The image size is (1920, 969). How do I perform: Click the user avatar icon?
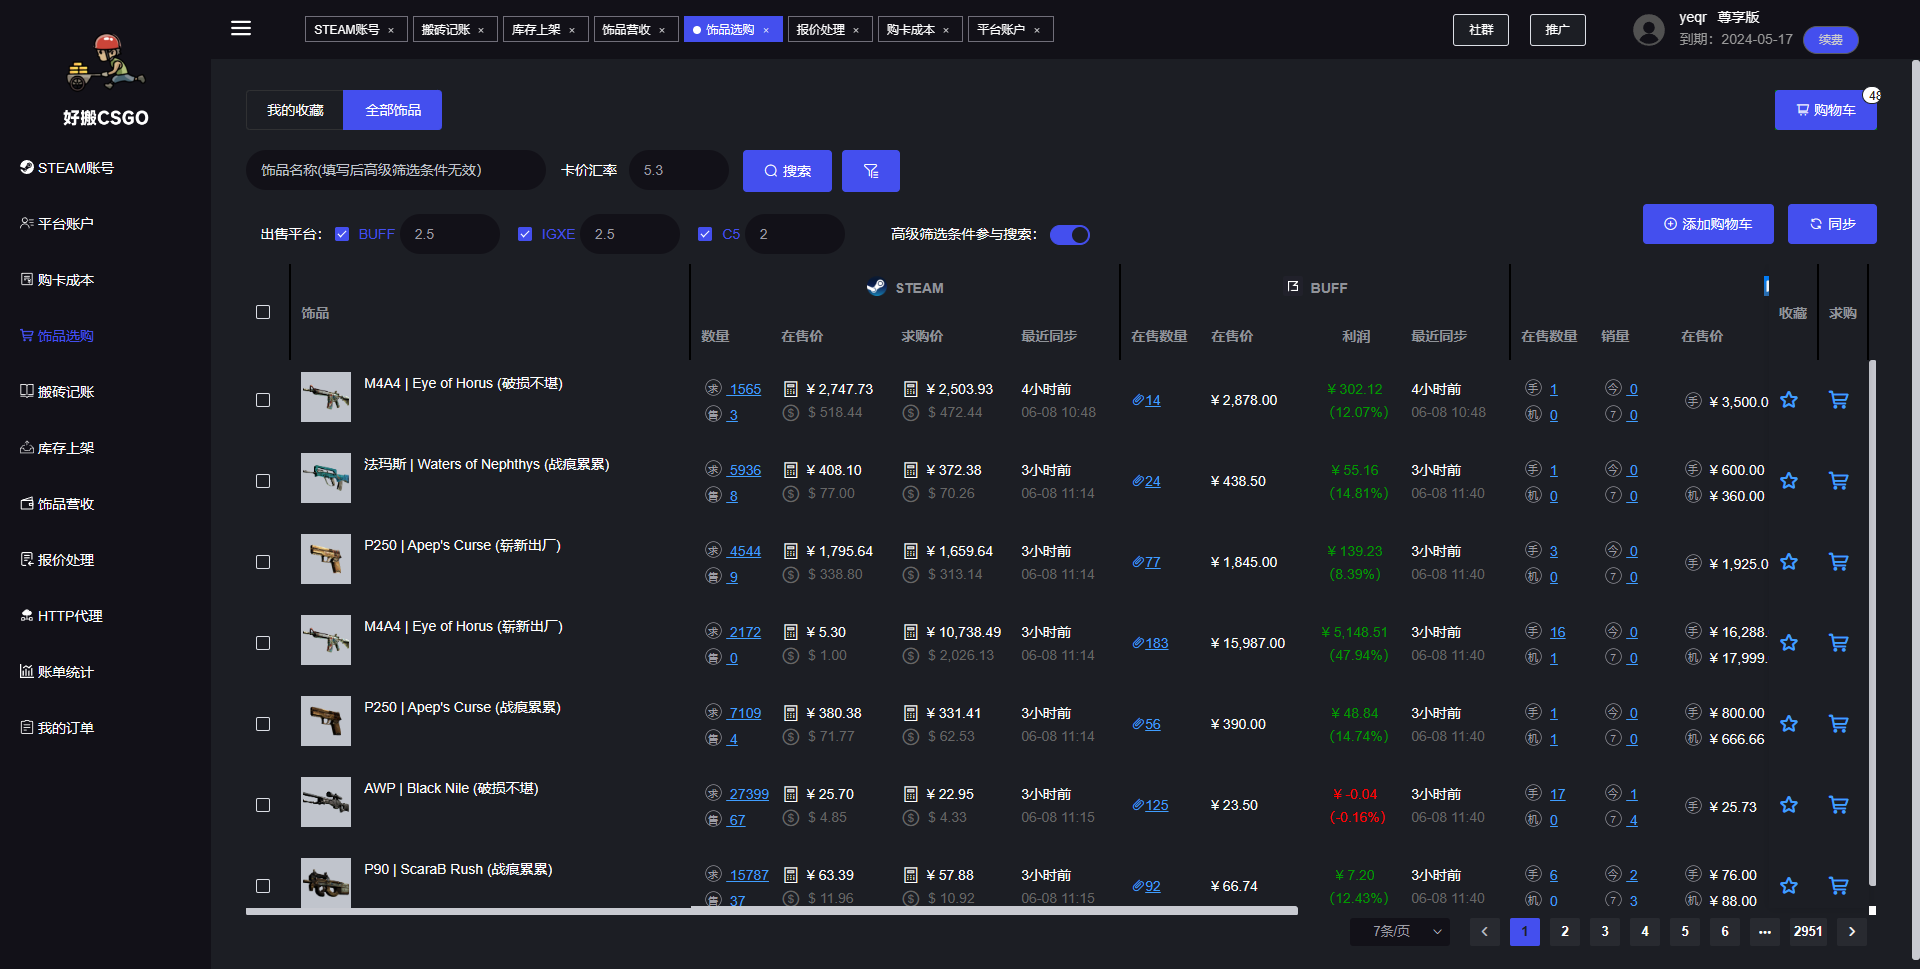1649,30
